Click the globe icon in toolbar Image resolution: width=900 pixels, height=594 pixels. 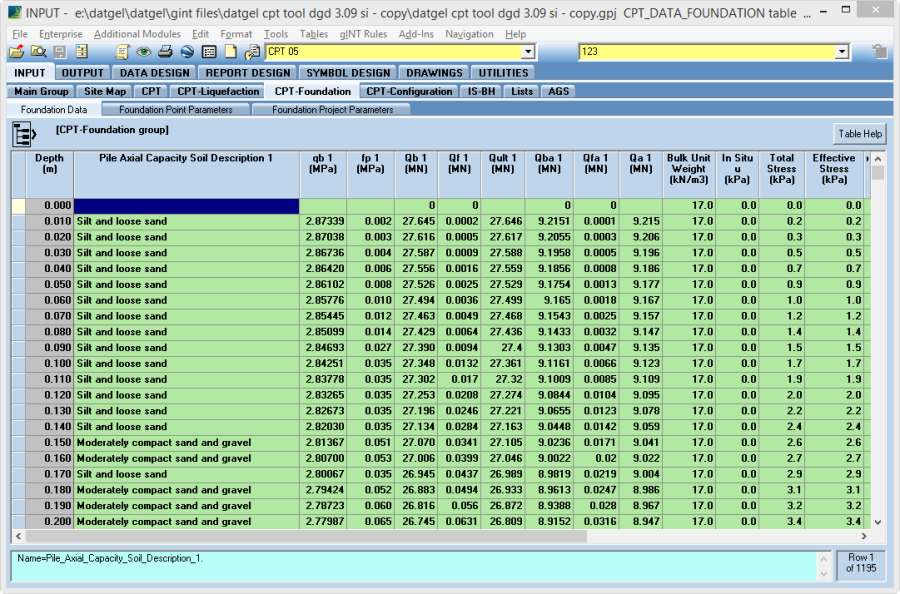(187, 52)
